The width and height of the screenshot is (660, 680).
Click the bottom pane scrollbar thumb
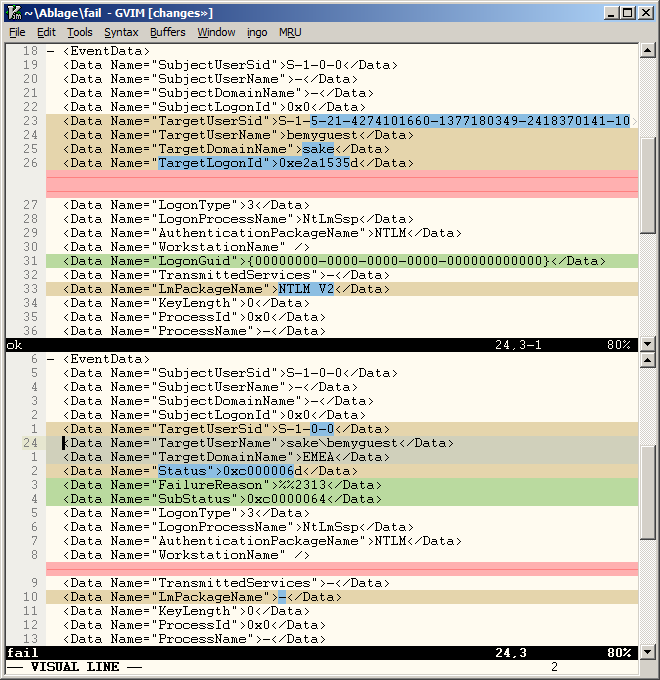click(x=647, y=492)
